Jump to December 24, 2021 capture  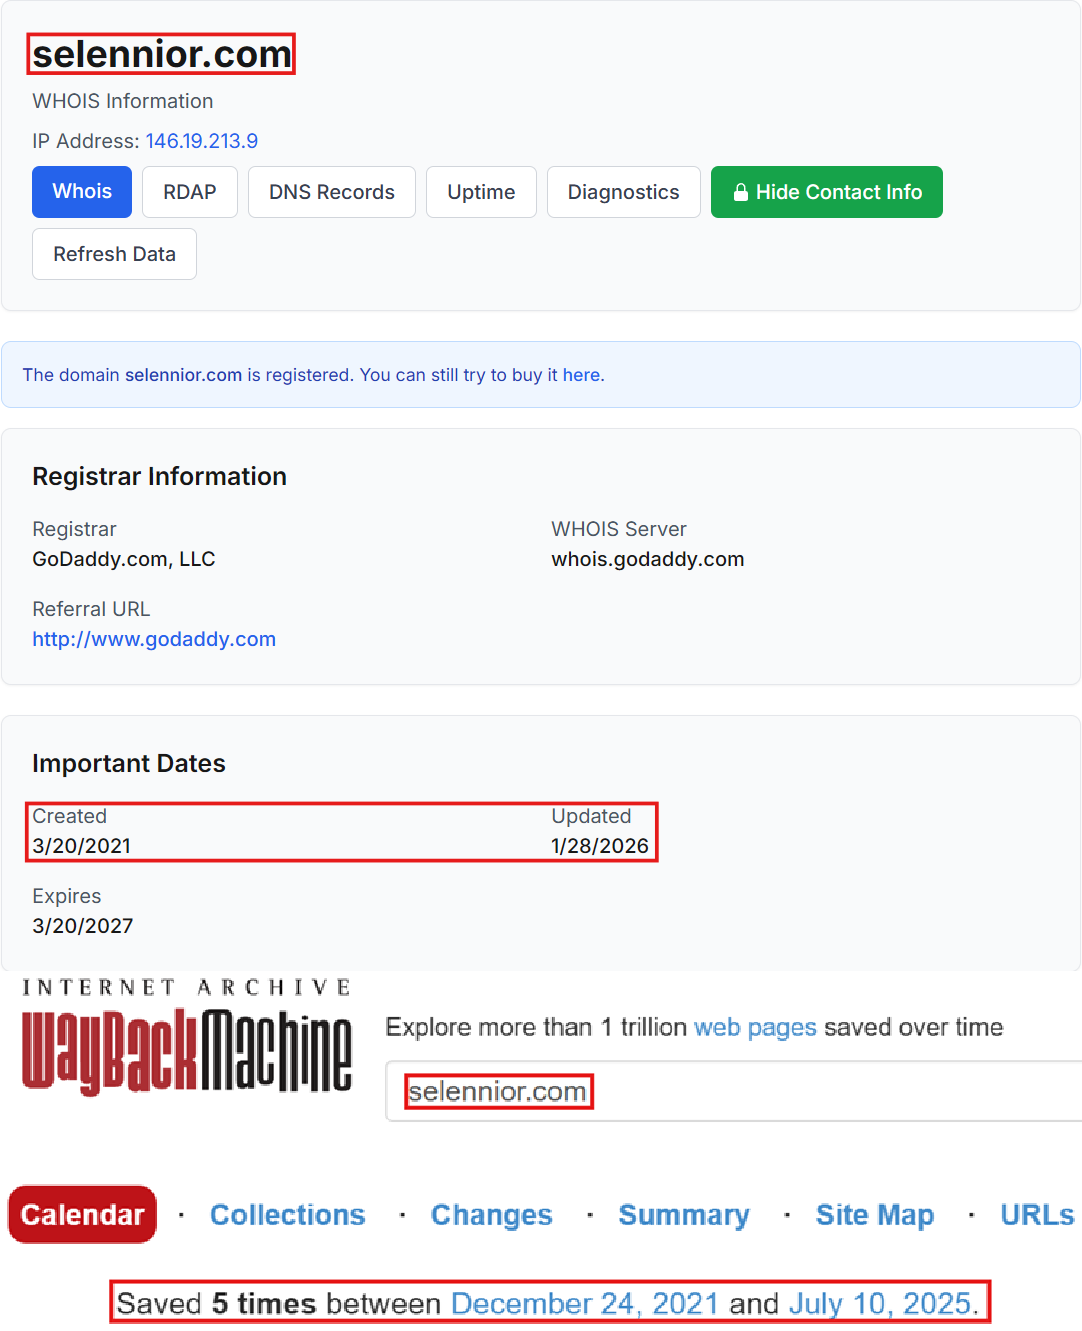coord(585,1304)
